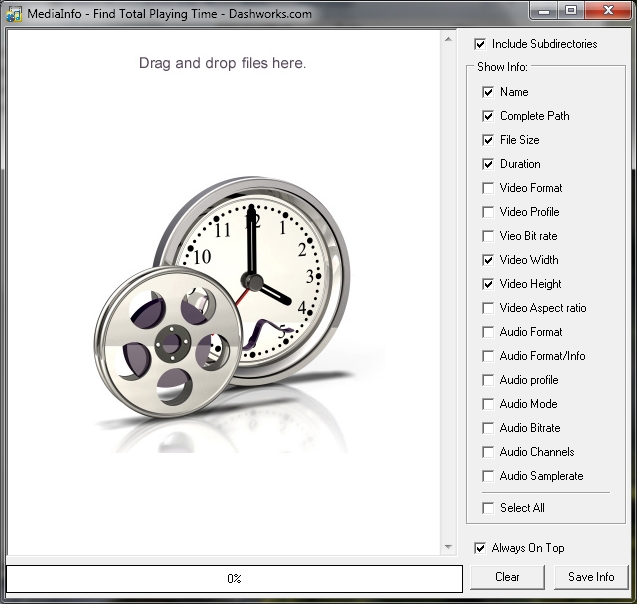Toggle the Include Subdirectories checkbox
Viewport: 637px width, 604px height.
[x=481, y=44]
